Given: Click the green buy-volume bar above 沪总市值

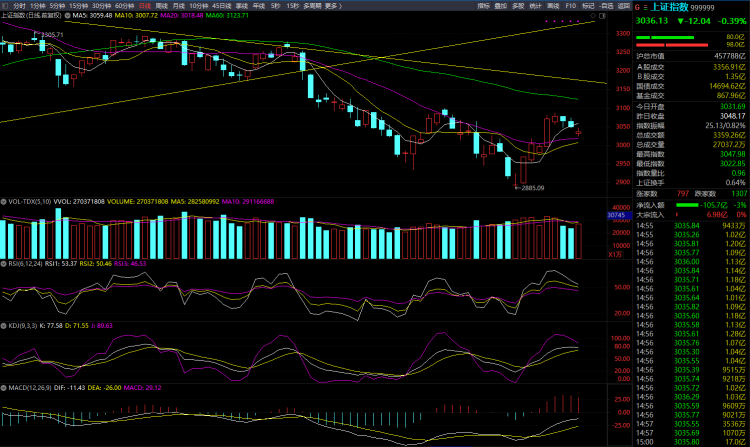Looking at the screenshot, I should (667, 37).
